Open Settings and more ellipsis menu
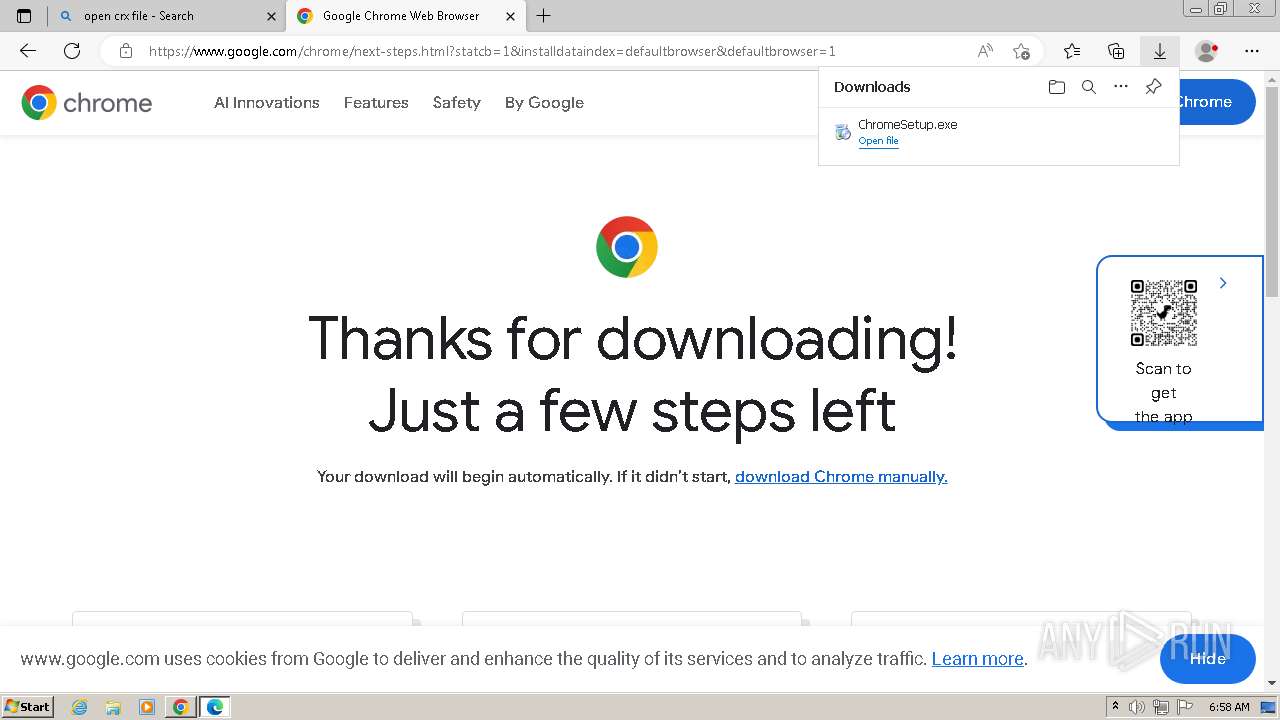Viewport: 1280px width, 720px height. (x=1252, y=51)
